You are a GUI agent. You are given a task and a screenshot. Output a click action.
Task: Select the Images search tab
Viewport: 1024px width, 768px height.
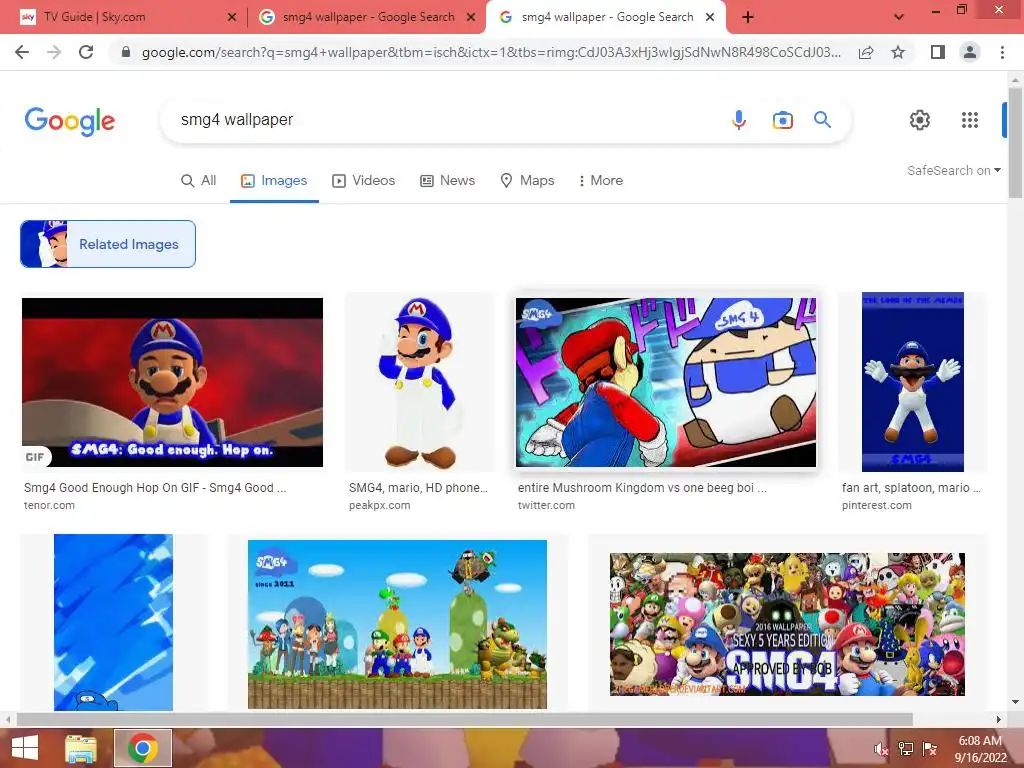point(274,180)
